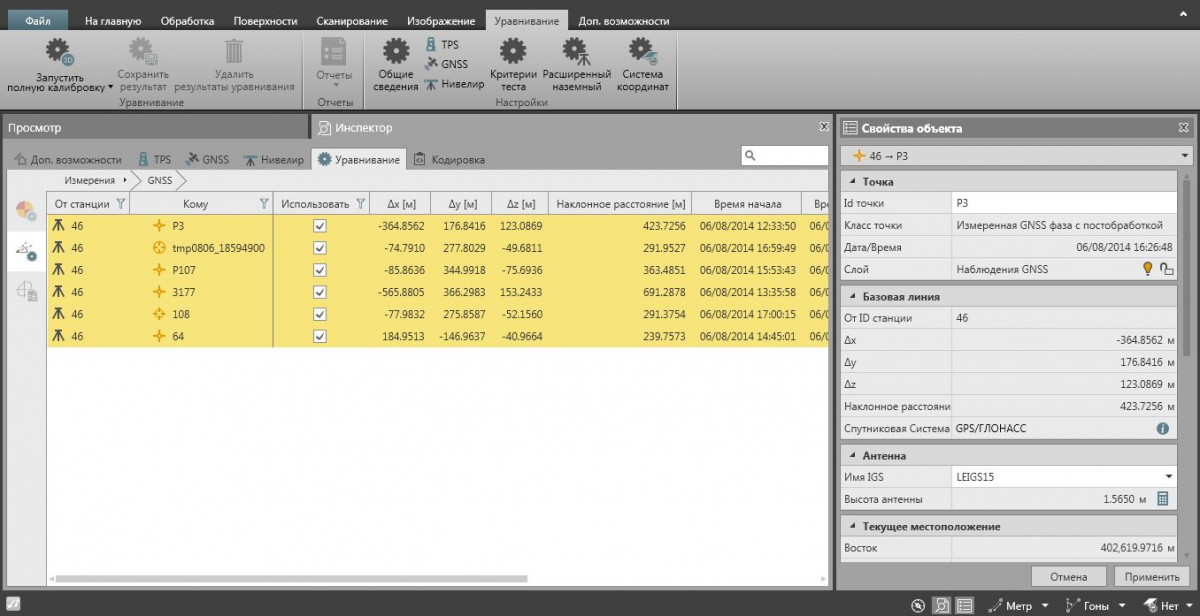The width and height of the screenshot is (1200, 616).
Task: Open the Кодировка inspector tab
Action: [449, 159]
